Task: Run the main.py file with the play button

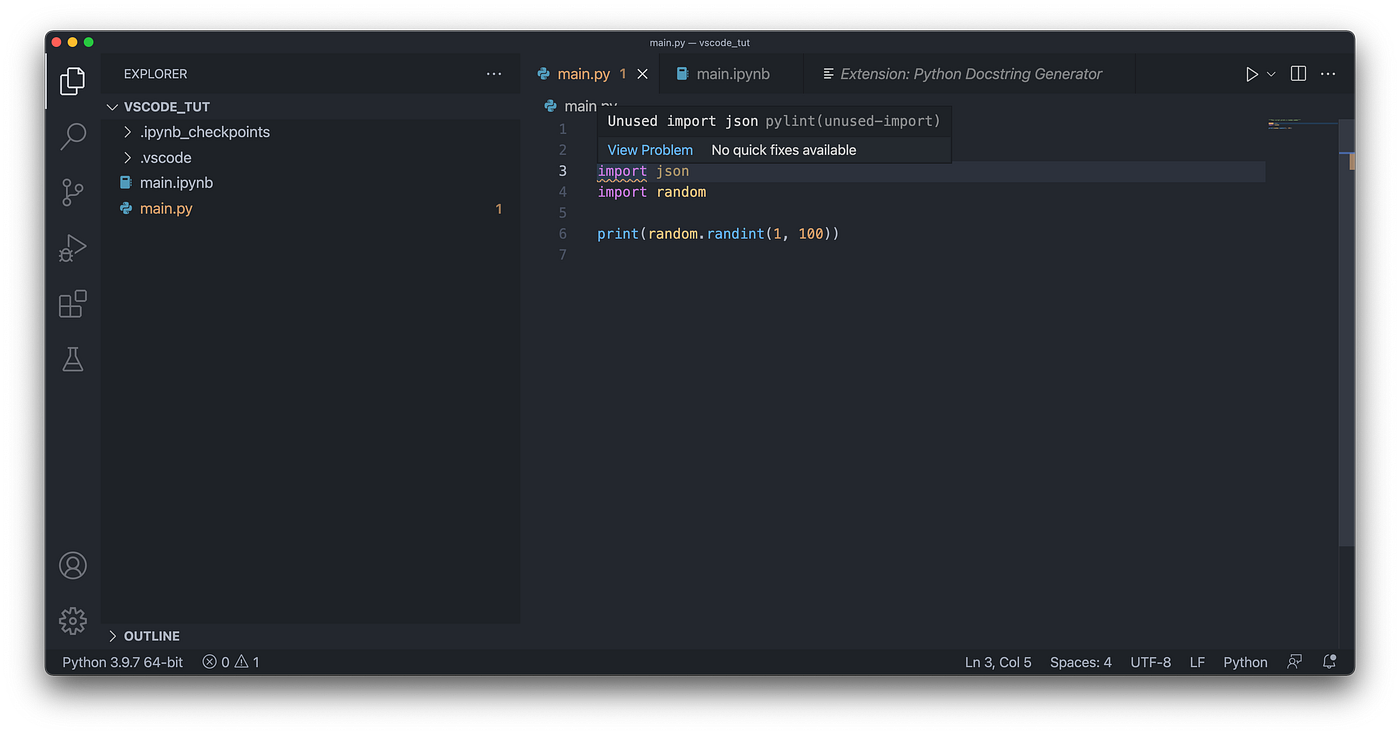Action: coord(1251,73)
